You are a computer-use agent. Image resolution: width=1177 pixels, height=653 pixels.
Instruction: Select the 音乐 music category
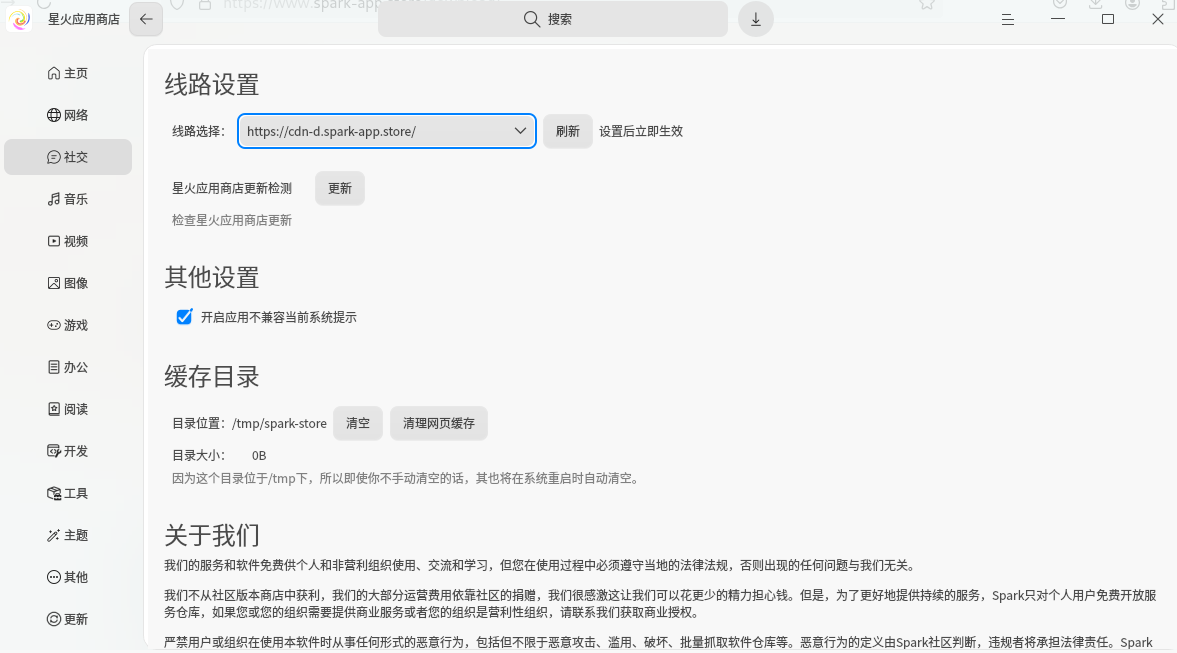68,199
